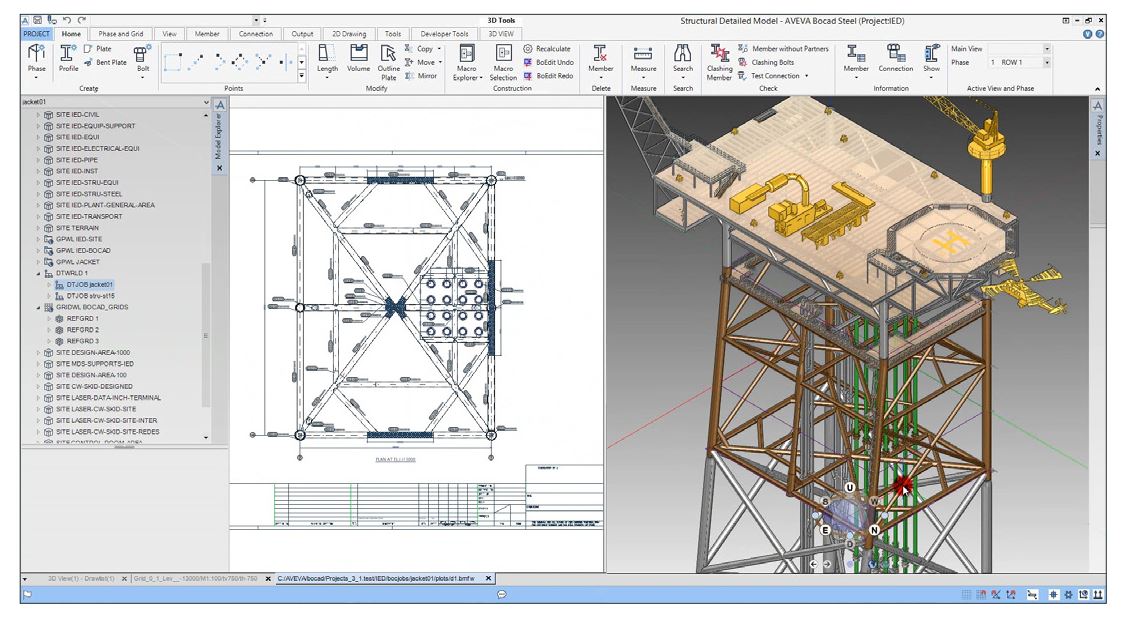Run Member without Partners check
1128x619 pixels.
pyautogui.click(x=783, y=49)
